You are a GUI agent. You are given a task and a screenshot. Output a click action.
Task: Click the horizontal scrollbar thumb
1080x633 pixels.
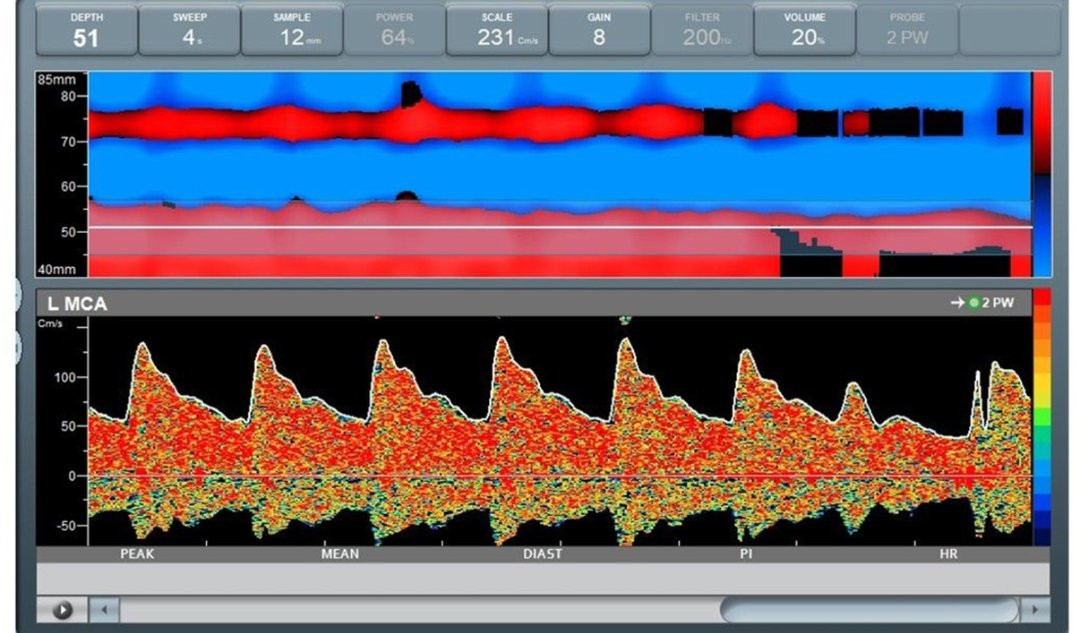point(869,610)
